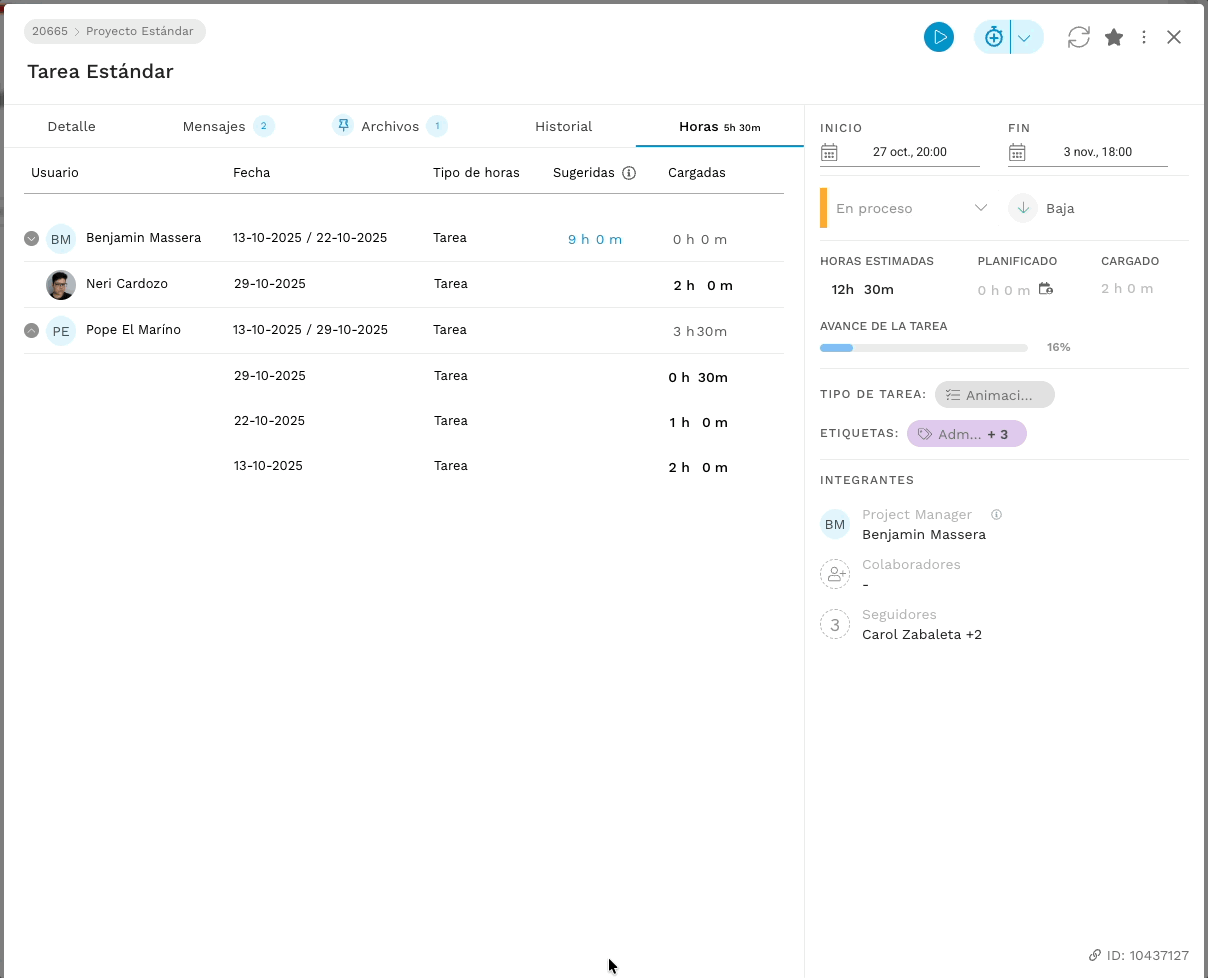Viewport: 1208px width, 978px height.
Task: Click Carol Zabaleta +2 followers
Action: [x=922, y=635]
